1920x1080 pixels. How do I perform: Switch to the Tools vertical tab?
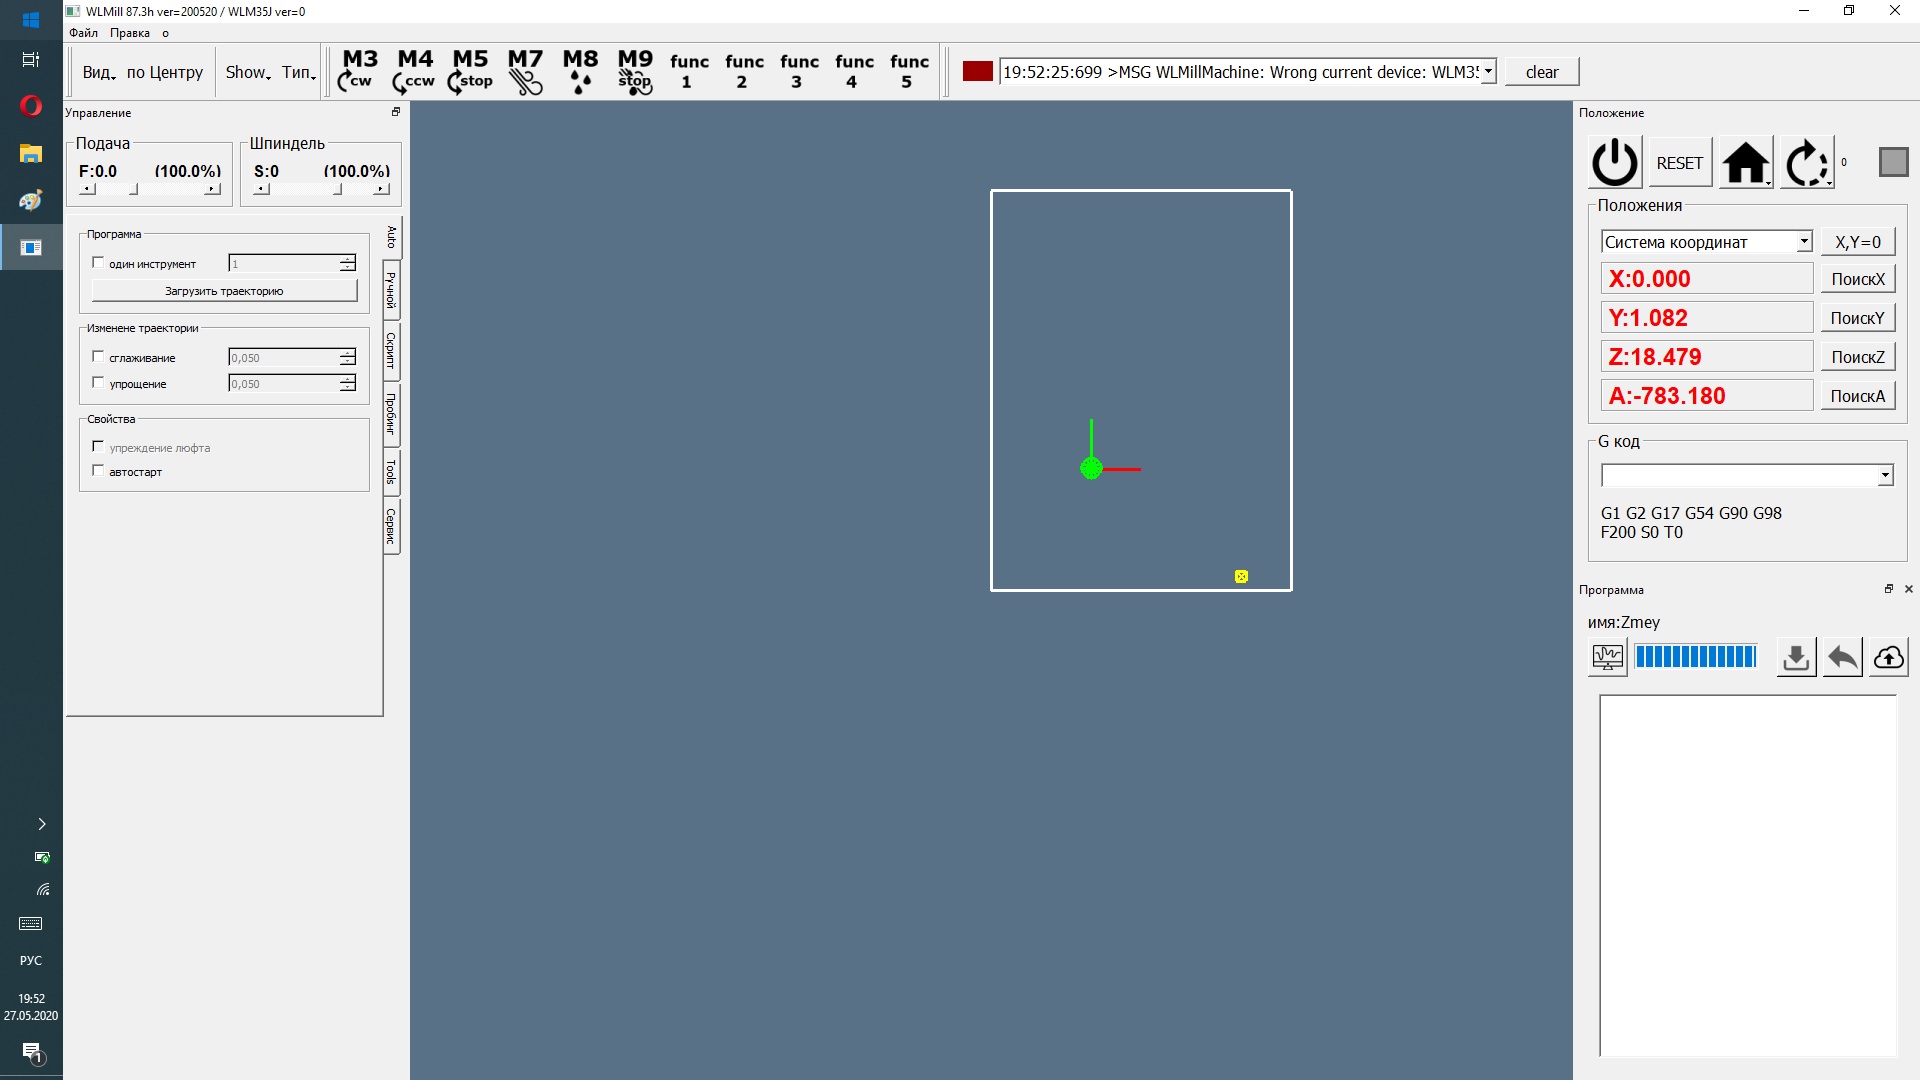(391, 472)
